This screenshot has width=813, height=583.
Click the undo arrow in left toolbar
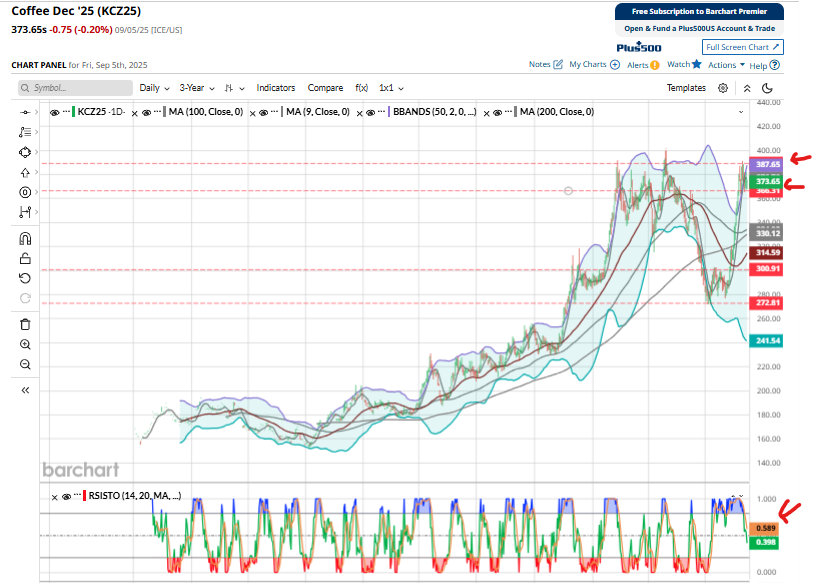[25, 278]
